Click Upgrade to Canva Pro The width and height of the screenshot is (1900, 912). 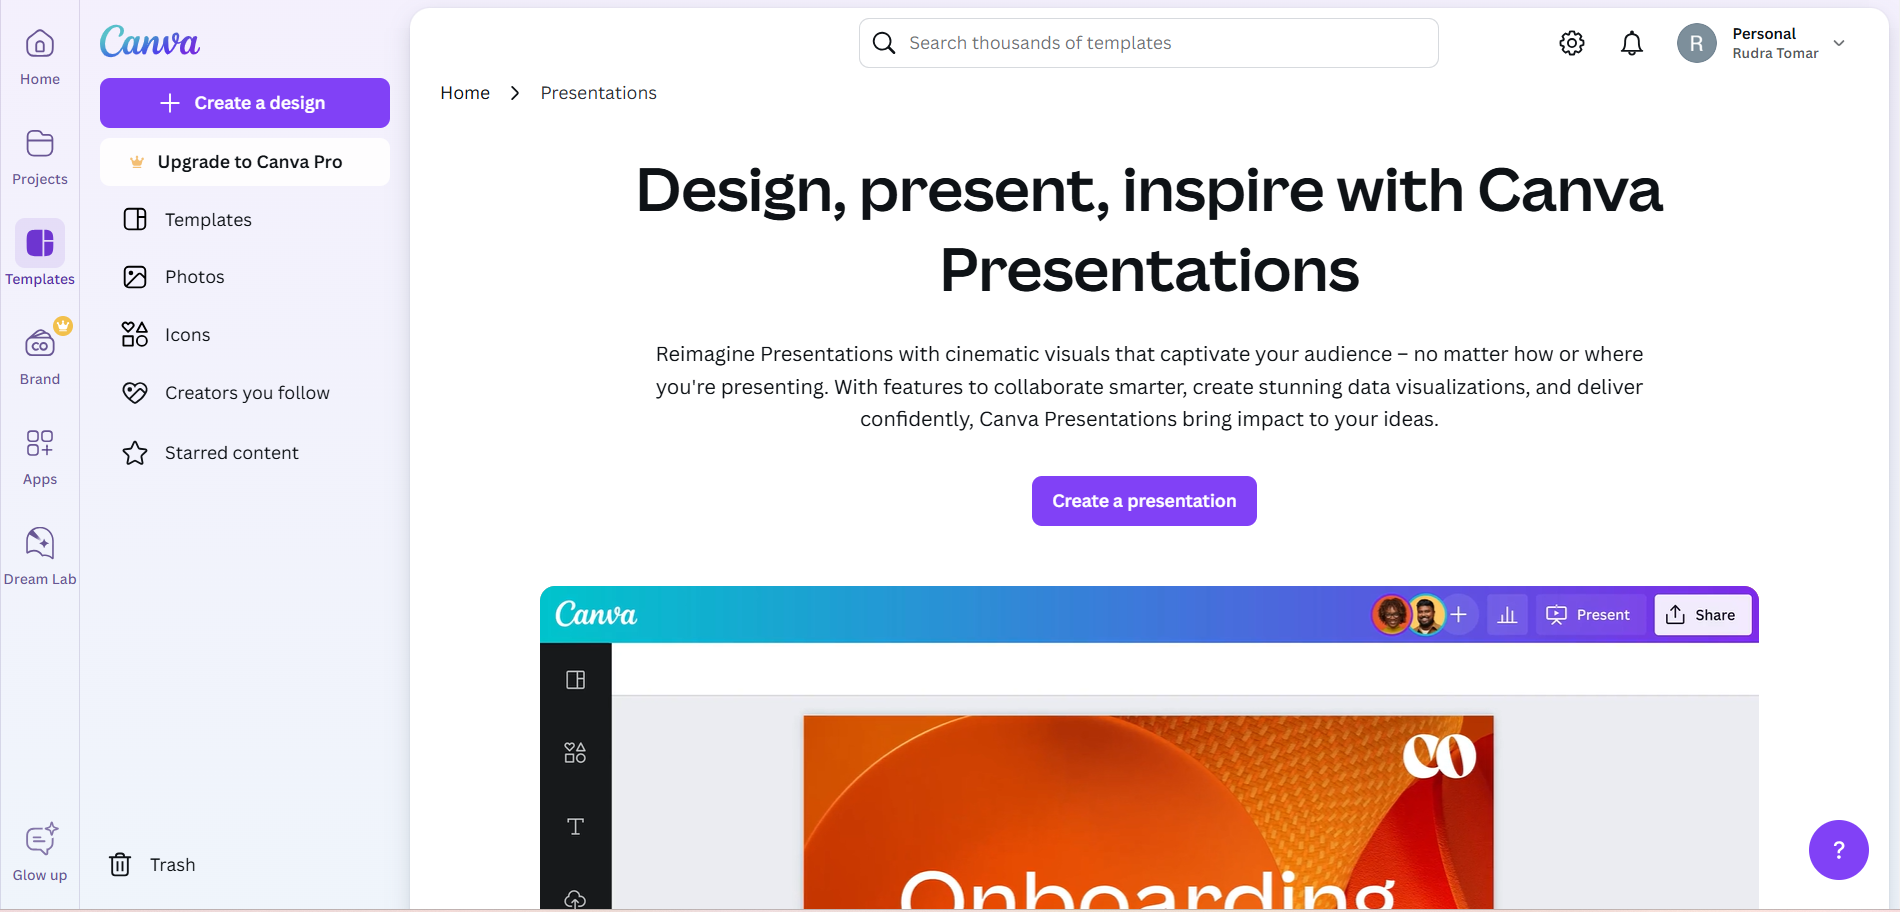click(x=245, y=162)
